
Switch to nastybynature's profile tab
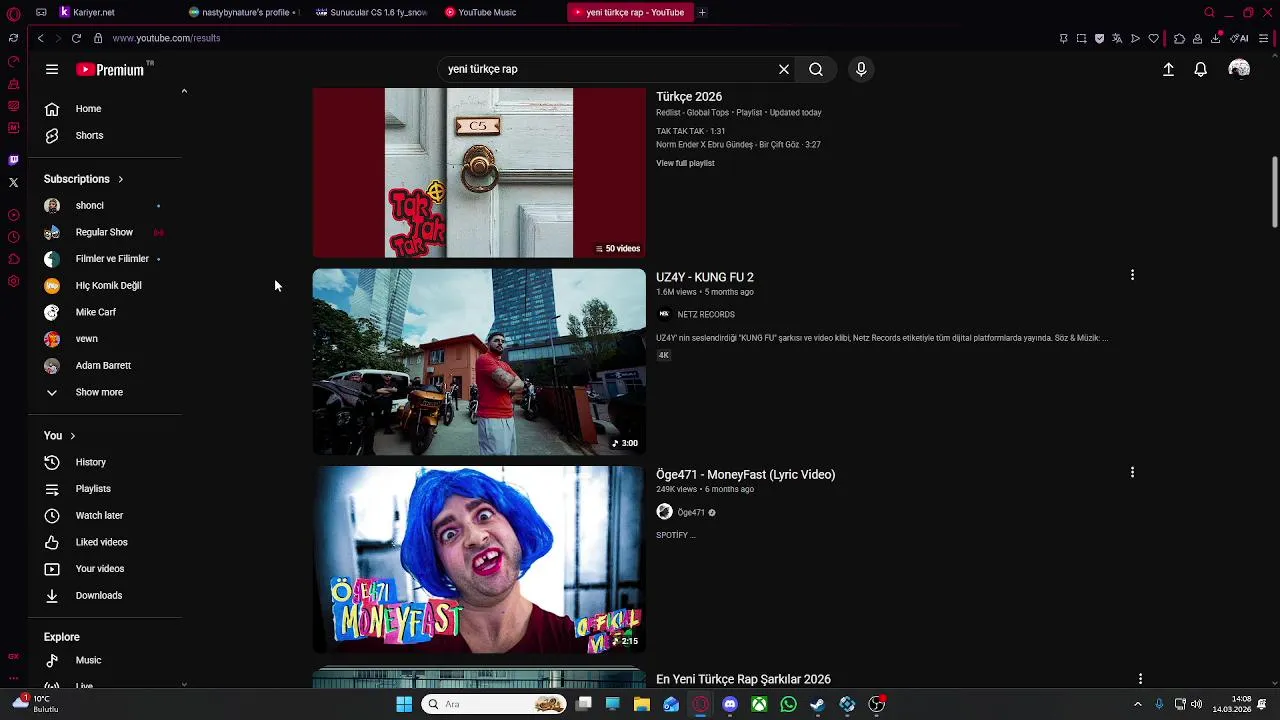[x=244, y=12]
